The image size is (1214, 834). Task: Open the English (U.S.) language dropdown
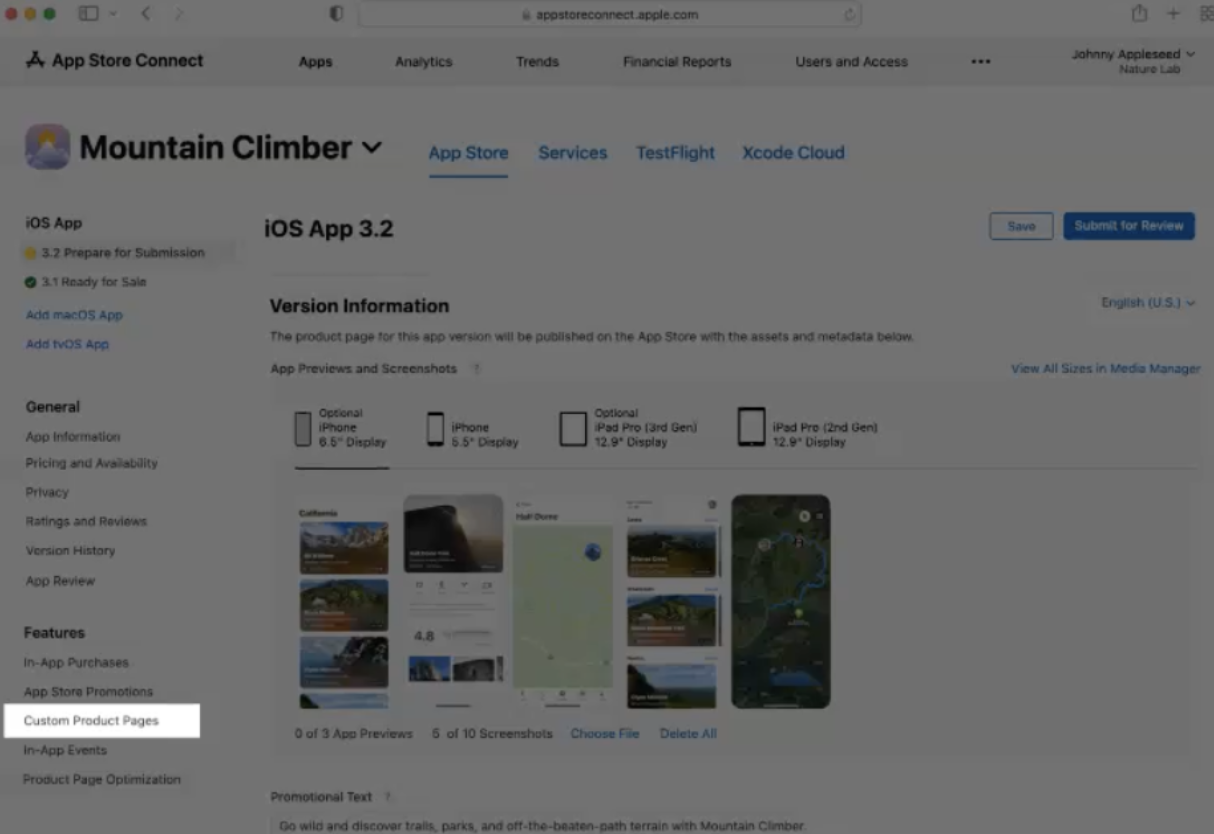pyautogui.click(x=1148, y=303)
